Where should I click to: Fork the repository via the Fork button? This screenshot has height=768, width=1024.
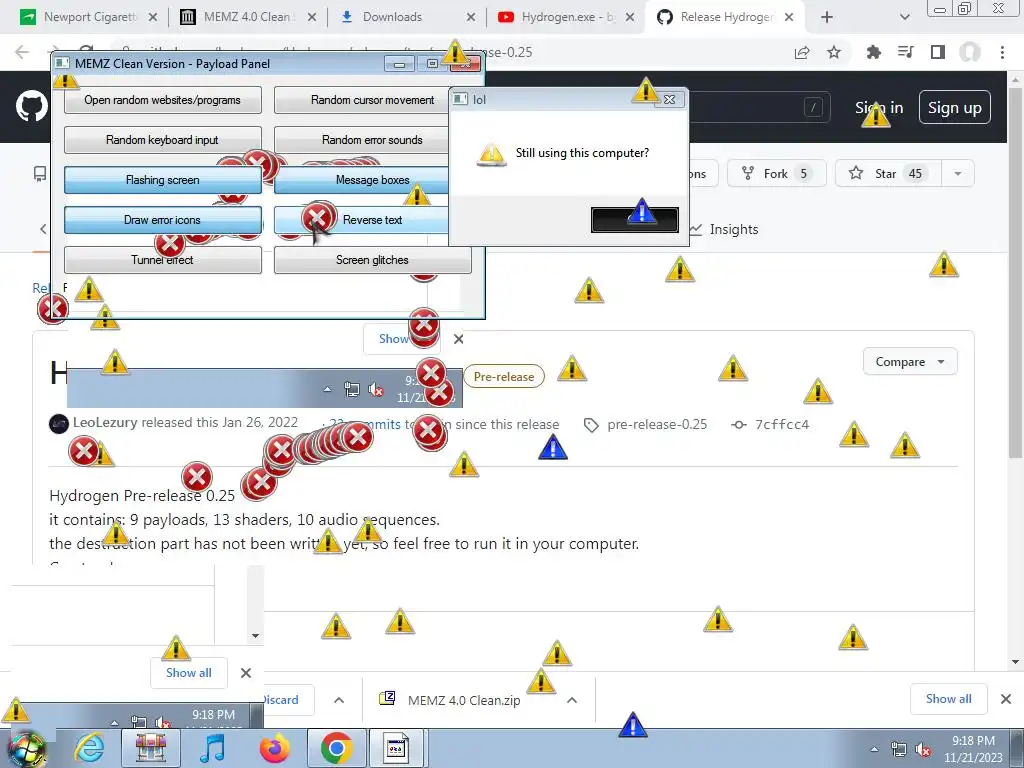(x=776, y=174)
